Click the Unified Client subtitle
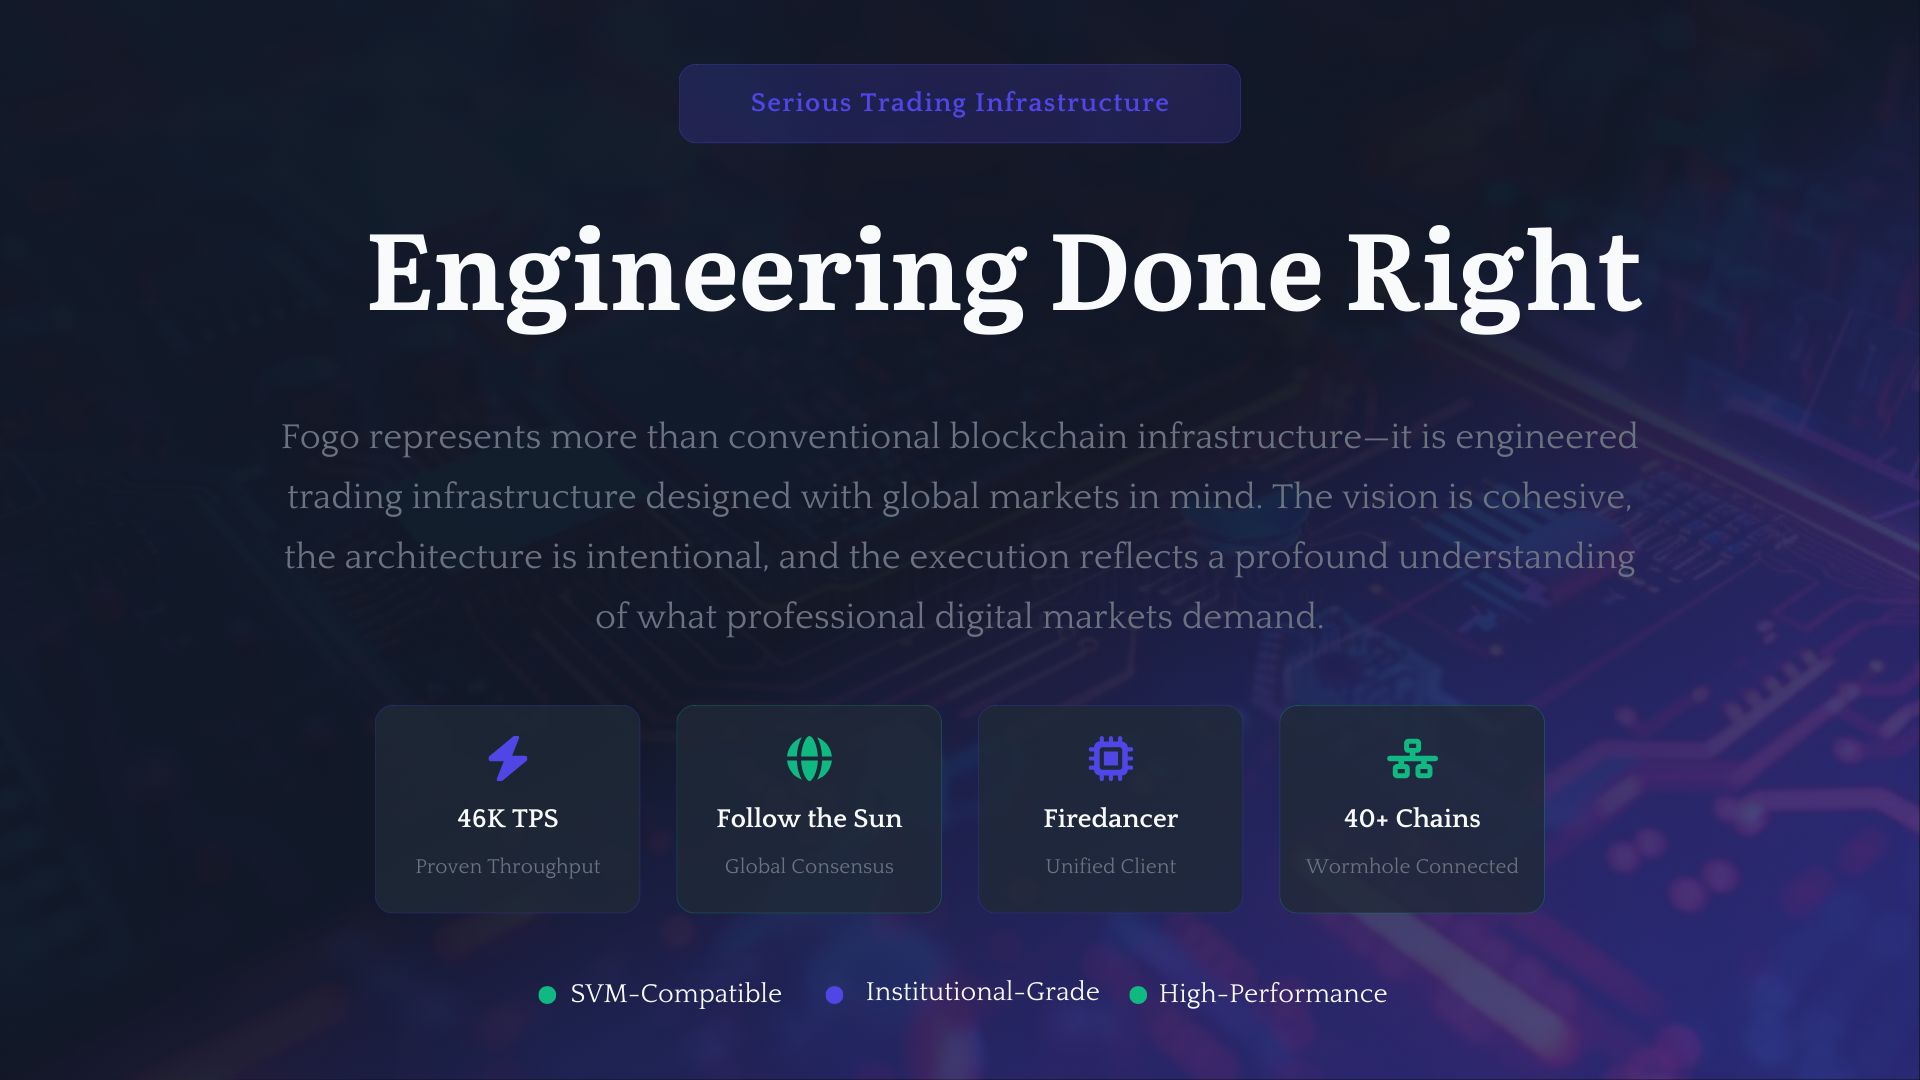The height and width of the screenshot is (1080, 1920). 1110,866
